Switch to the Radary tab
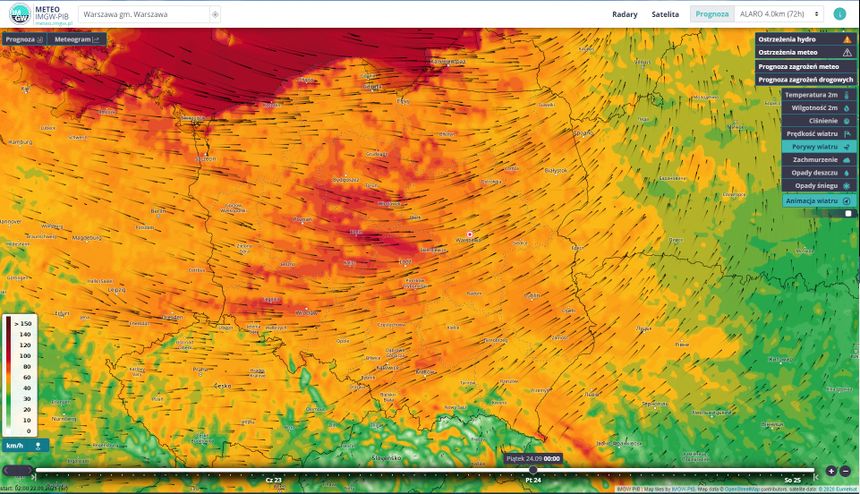860x494 pixels. [x=625, y=14]
